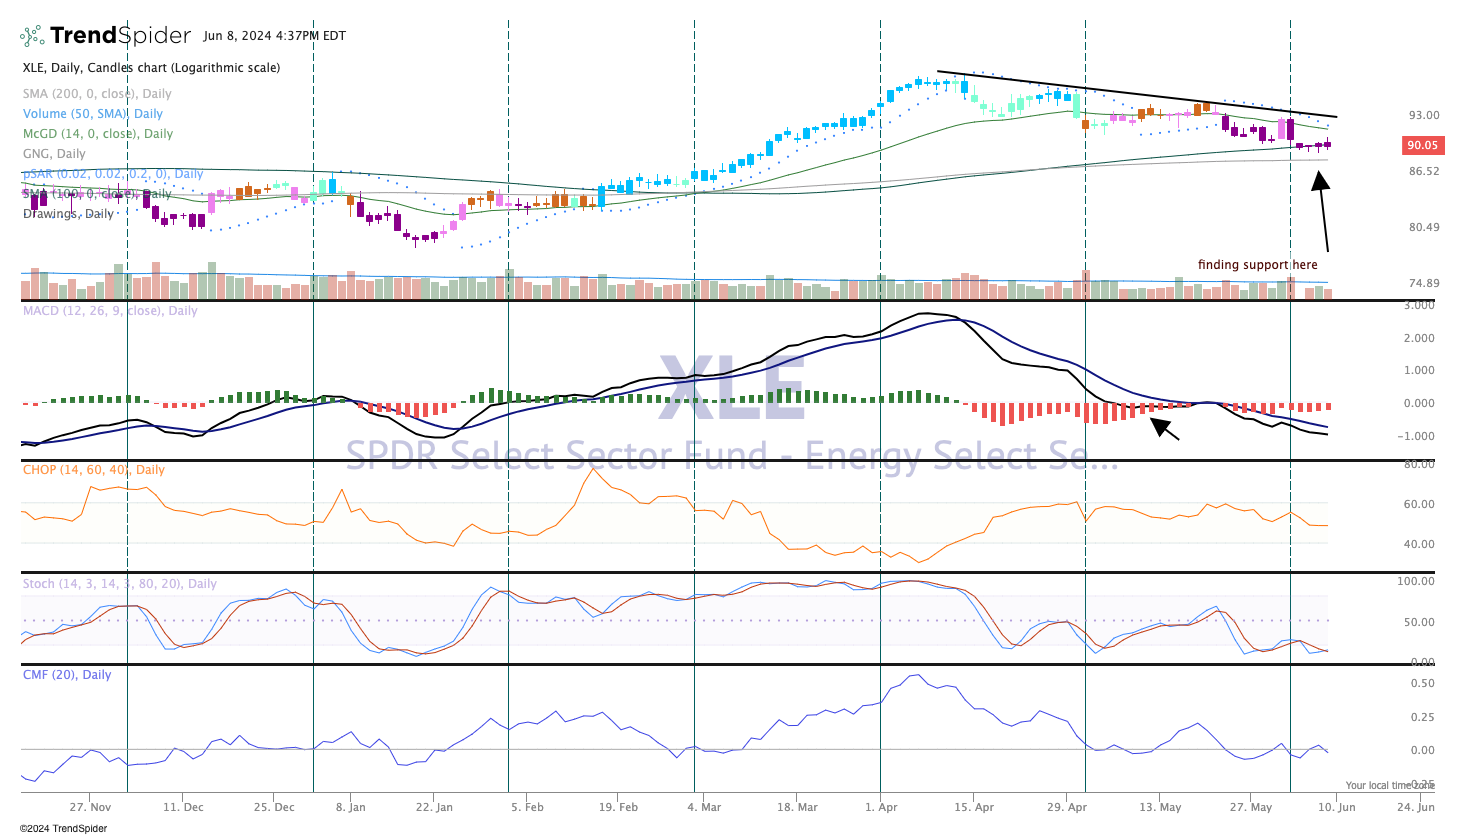Click the '15. Apr' date axis label

point(974,807)
